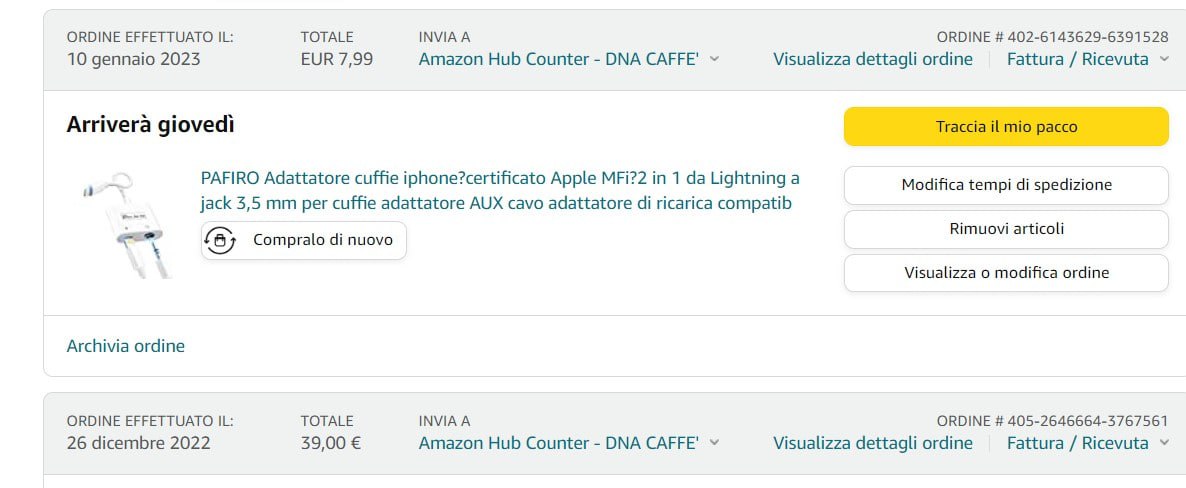Viewport: 1186px width, 488px height.
Task: View details of the 26 dicembre 2022 order
Action: tap(872, 443)
